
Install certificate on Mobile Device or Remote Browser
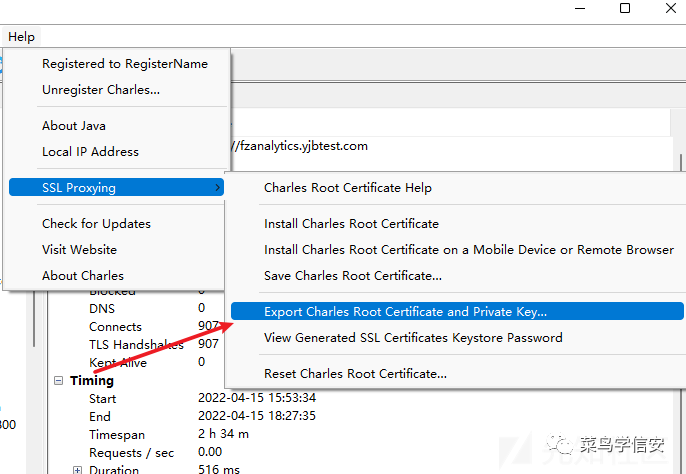point(469,249)
